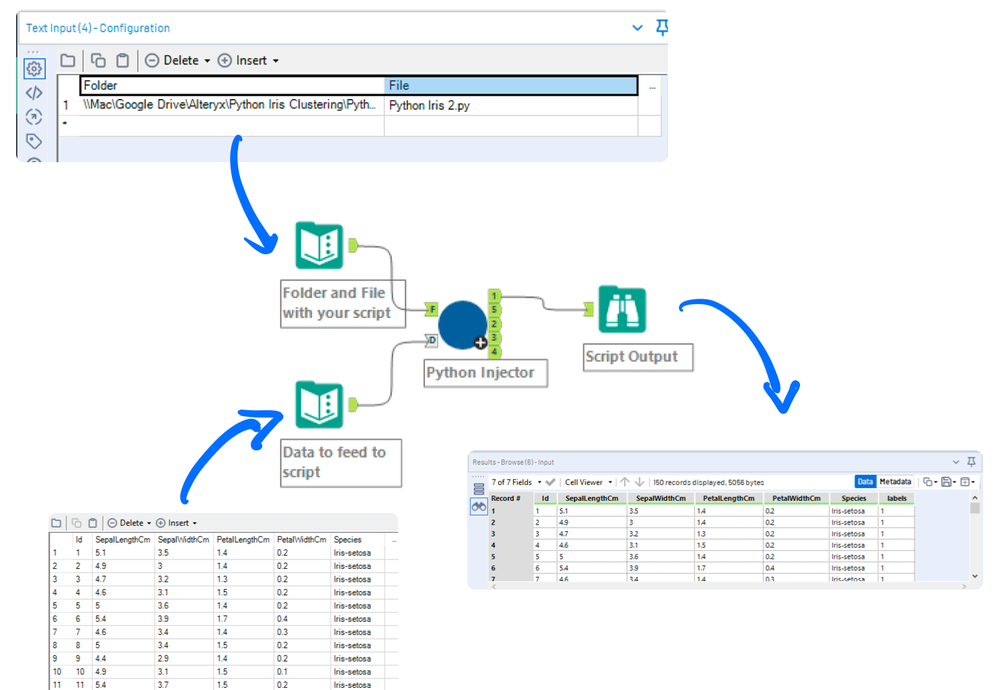Screen dimensions: 999x690
Task: Click the copy icon in Text Input (4) toolbar
Action: [98, 61]
